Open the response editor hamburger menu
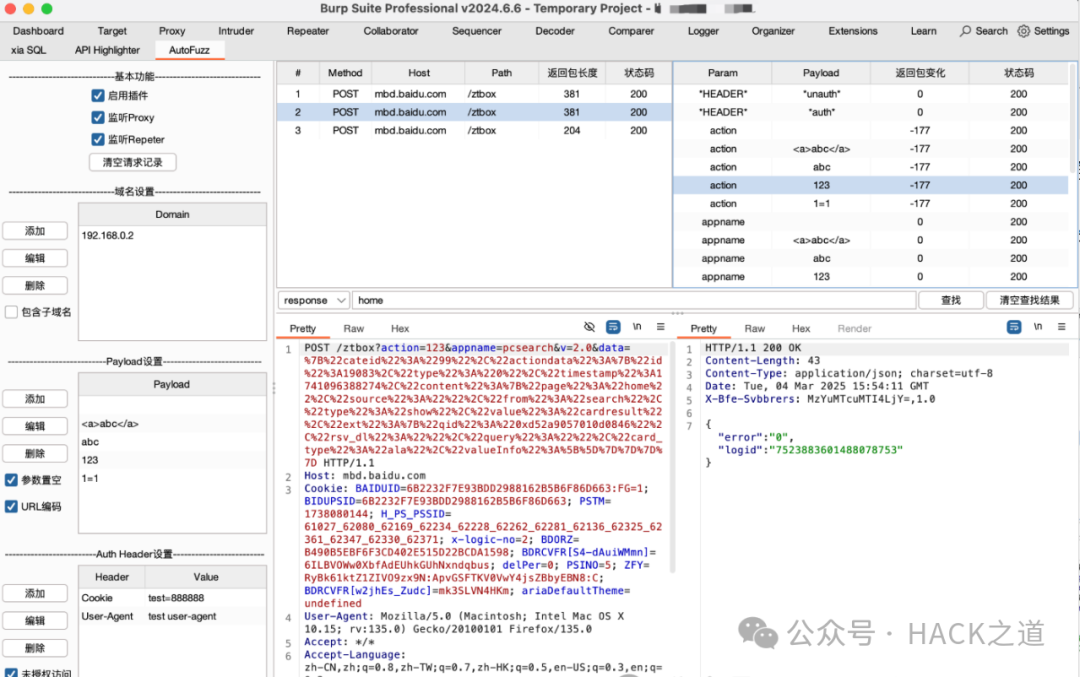This screenshot has width=1080, height=677. click(1061, 327)
